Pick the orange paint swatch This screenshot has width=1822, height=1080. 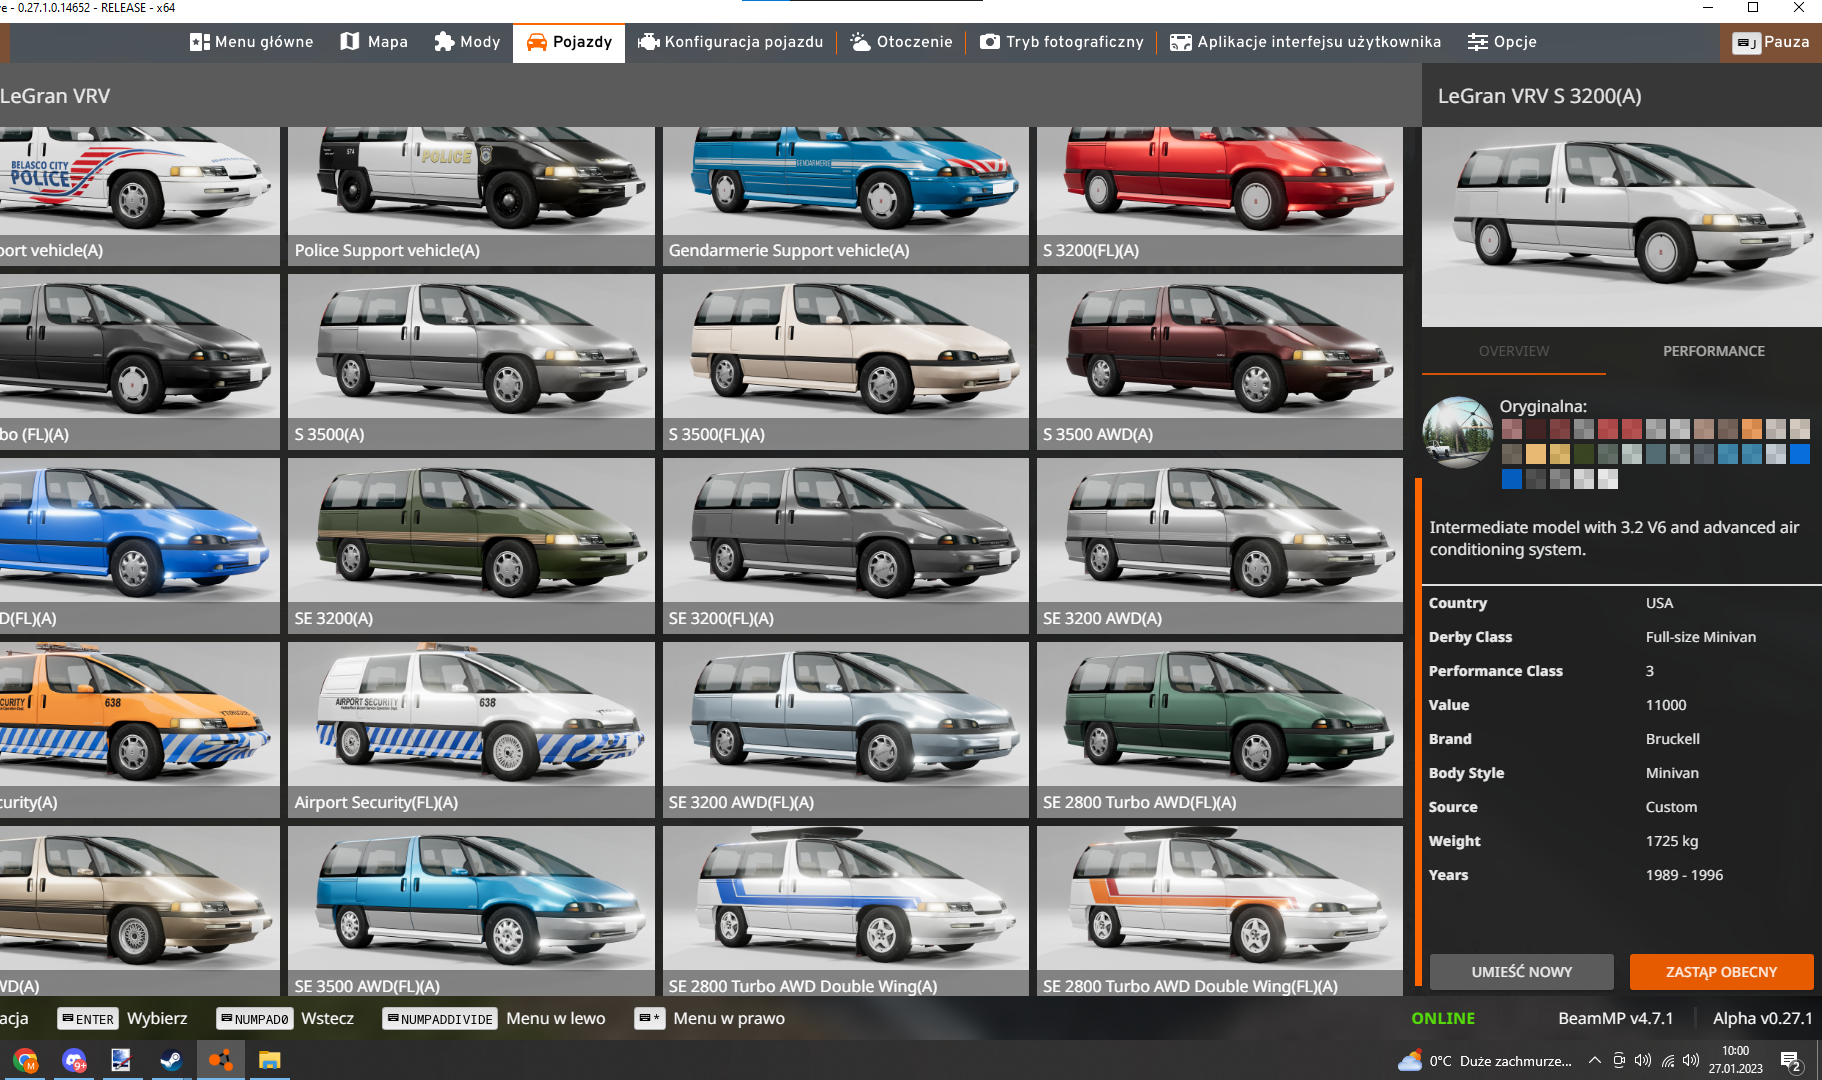[x=1752, y=429]
